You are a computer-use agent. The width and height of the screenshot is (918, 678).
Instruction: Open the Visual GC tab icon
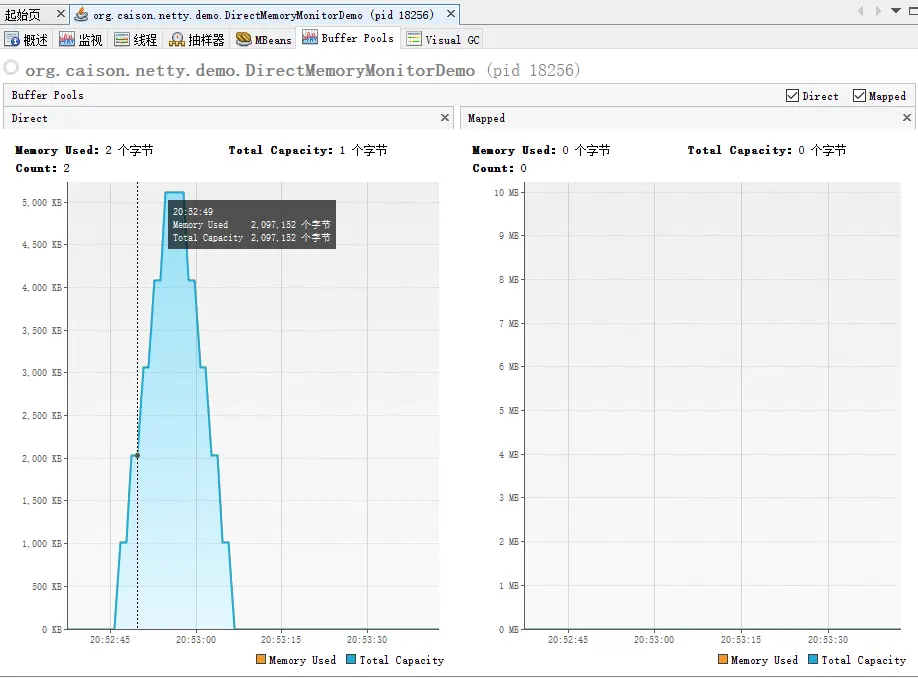tap(414, 39)
